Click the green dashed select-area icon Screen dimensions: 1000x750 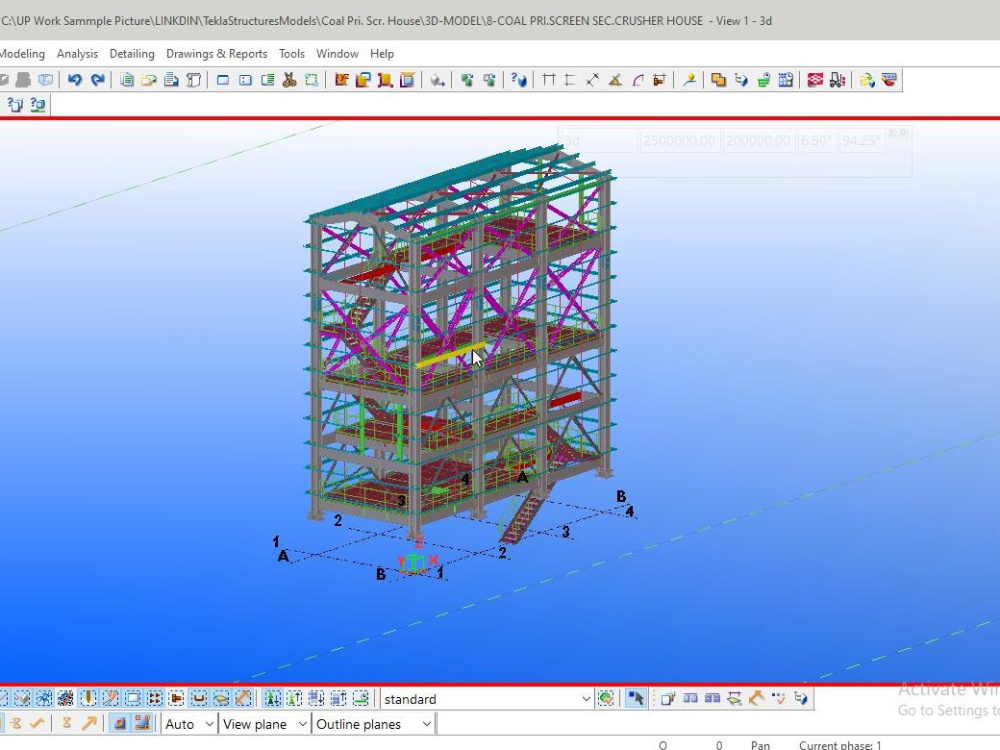click(311, 80)
